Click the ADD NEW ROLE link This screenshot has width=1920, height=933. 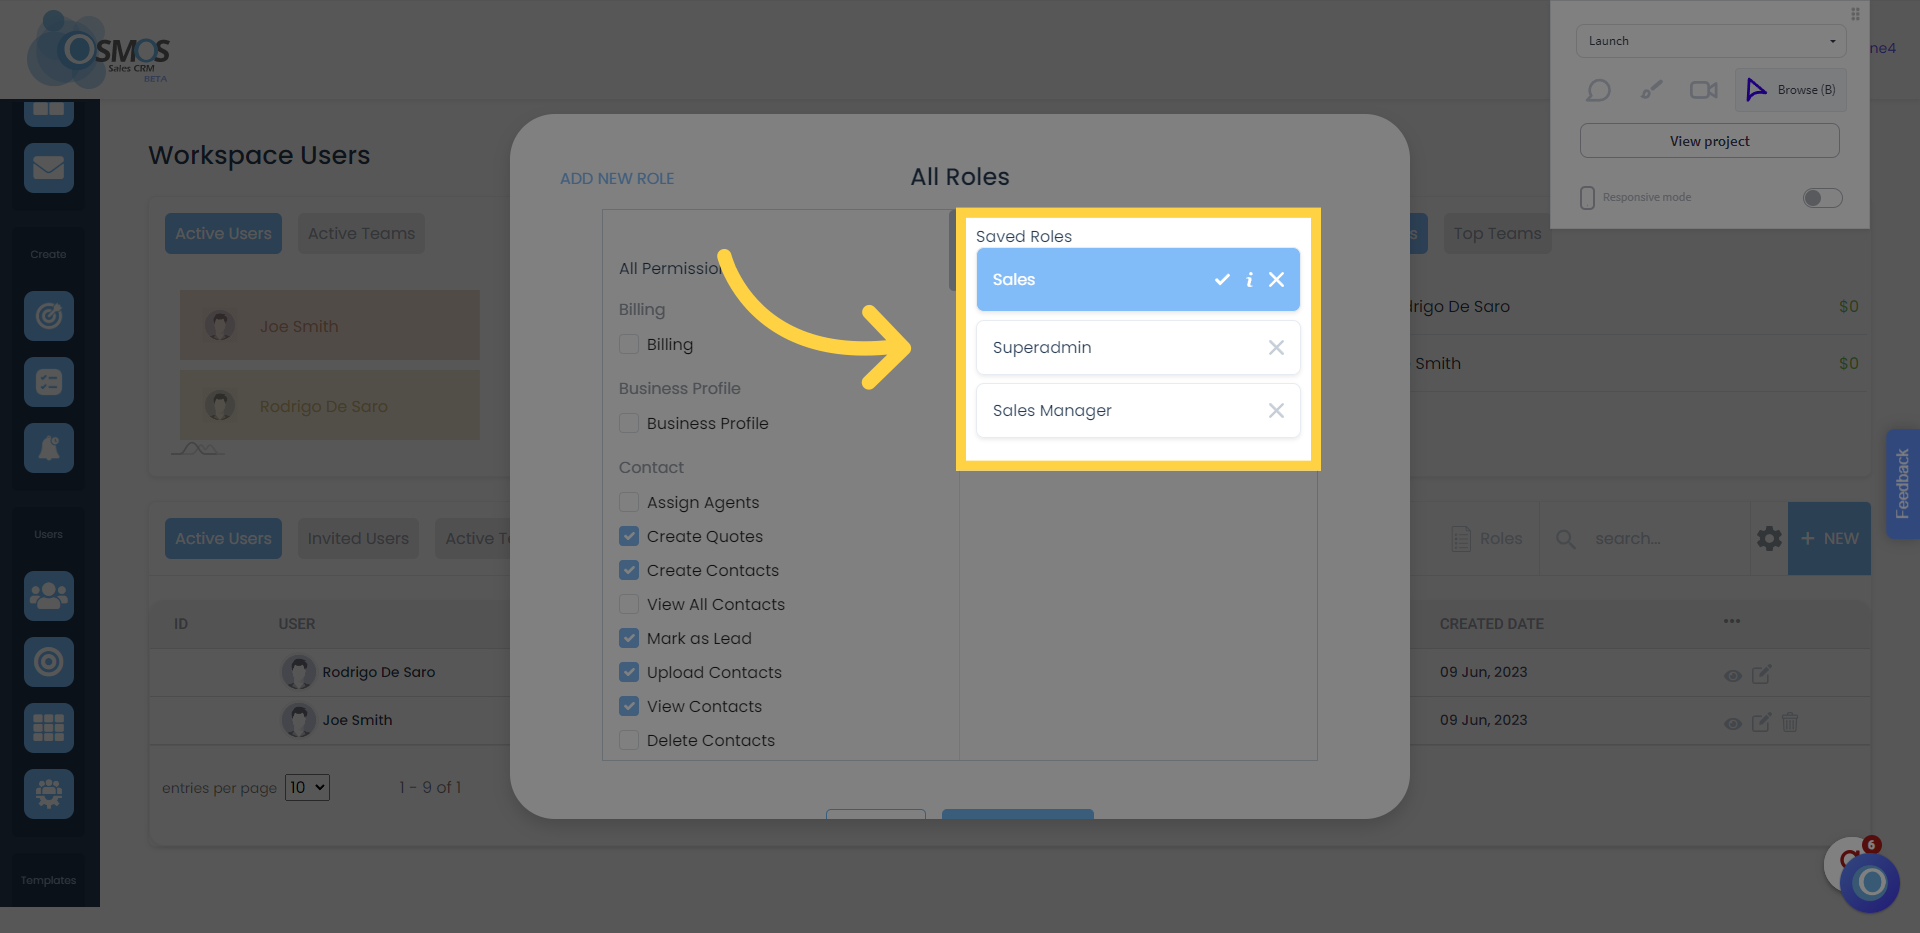(617, 179)
